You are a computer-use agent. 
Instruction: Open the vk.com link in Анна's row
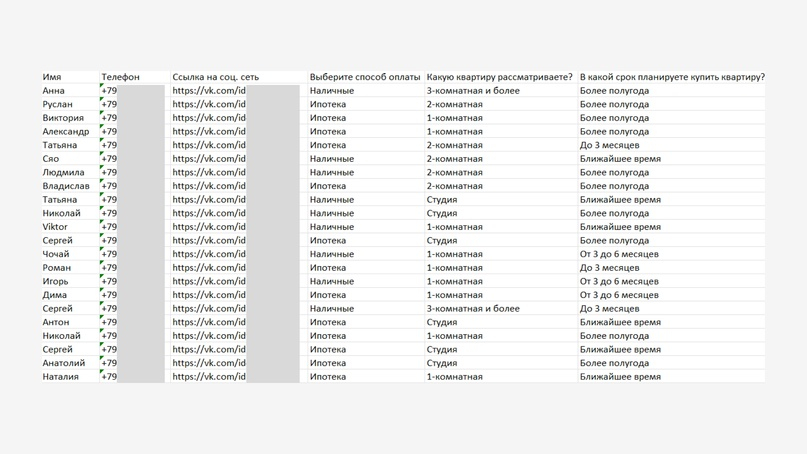tap(209, 91)
